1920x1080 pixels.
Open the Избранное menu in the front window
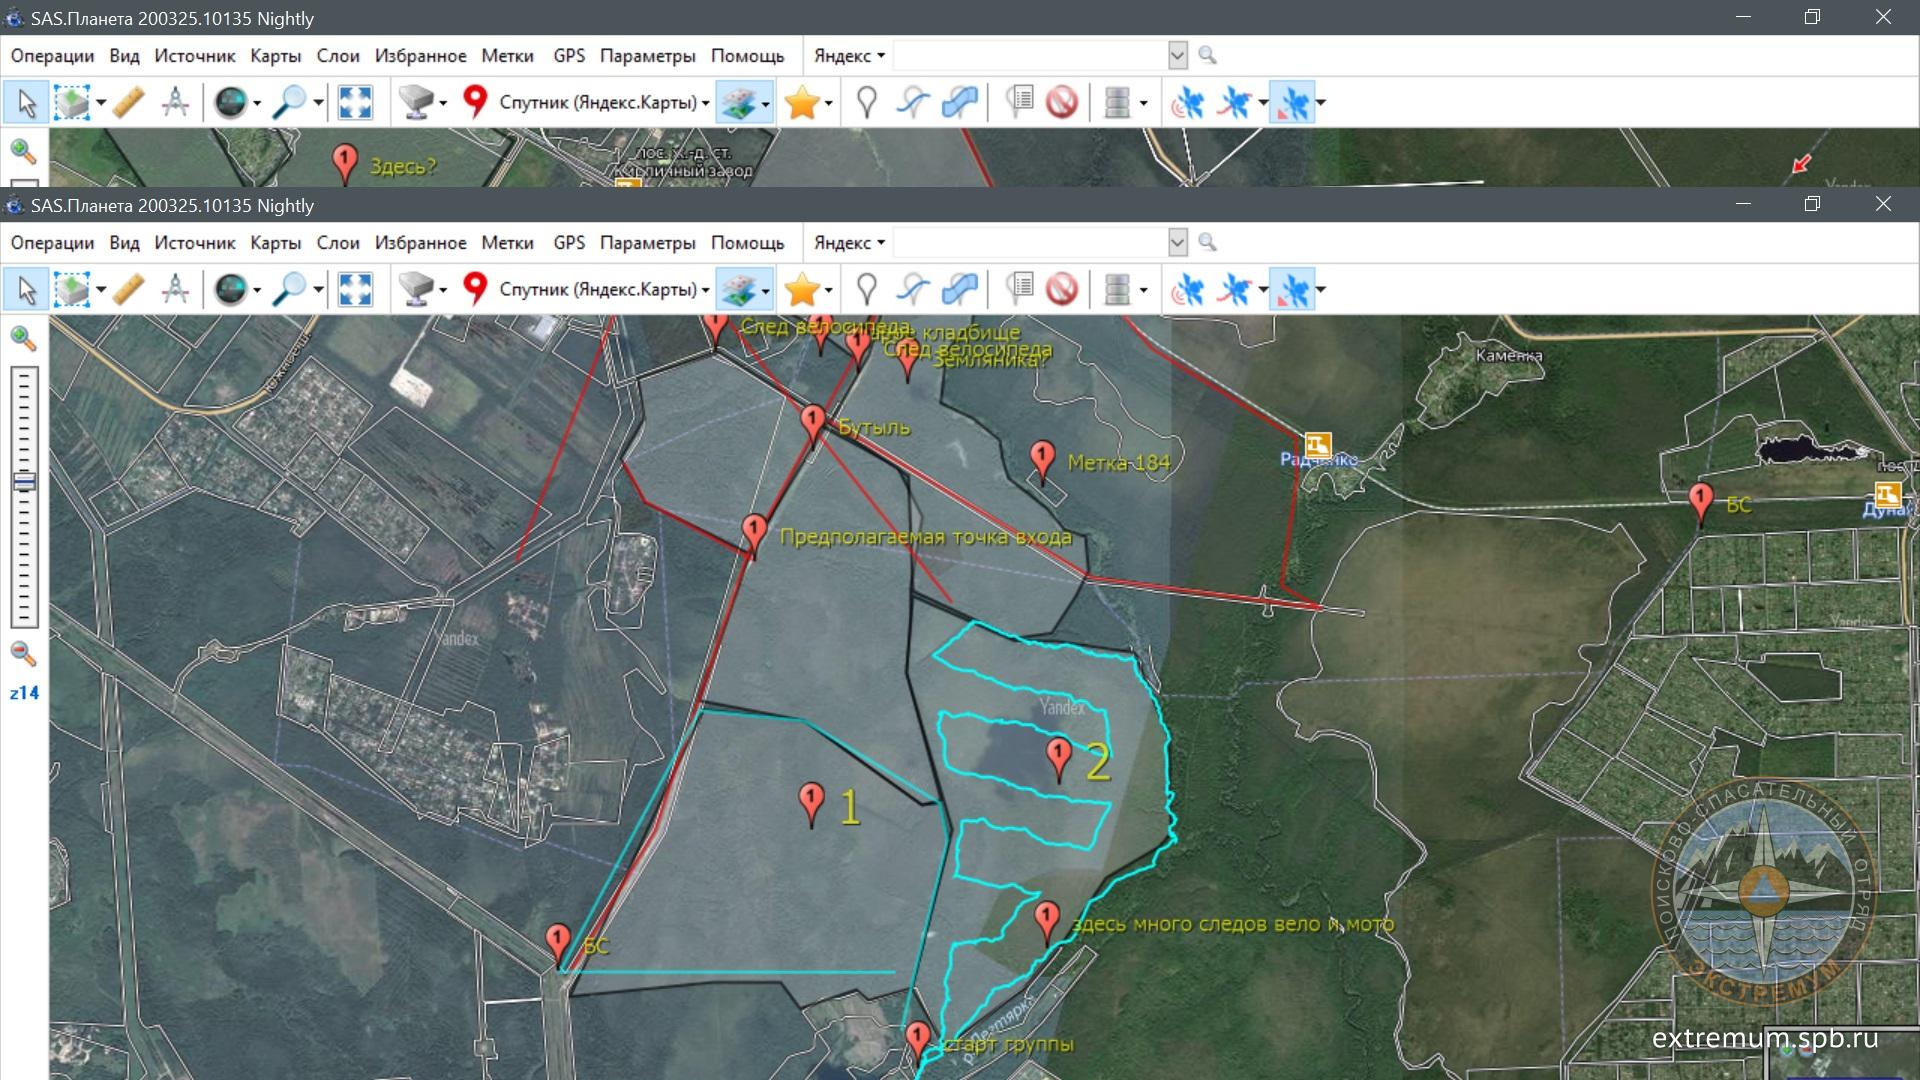coord(421,242)
